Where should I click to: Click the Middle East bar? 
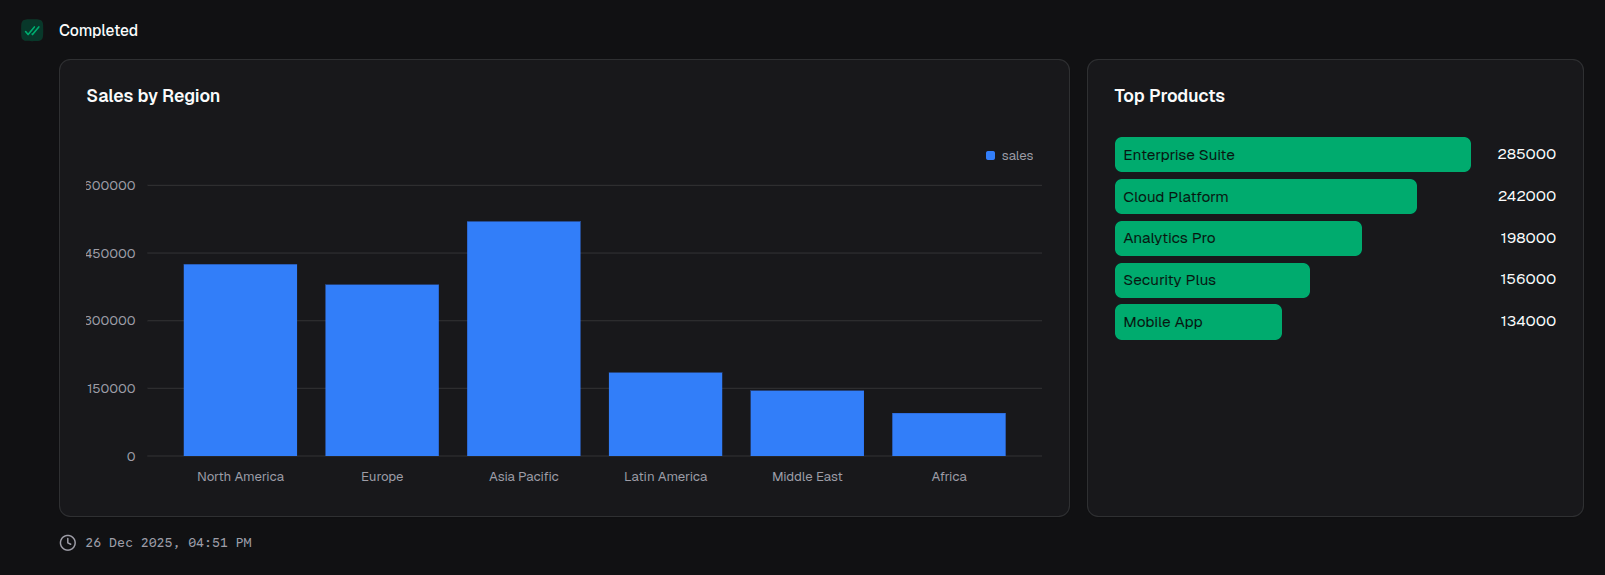point(807,423)
